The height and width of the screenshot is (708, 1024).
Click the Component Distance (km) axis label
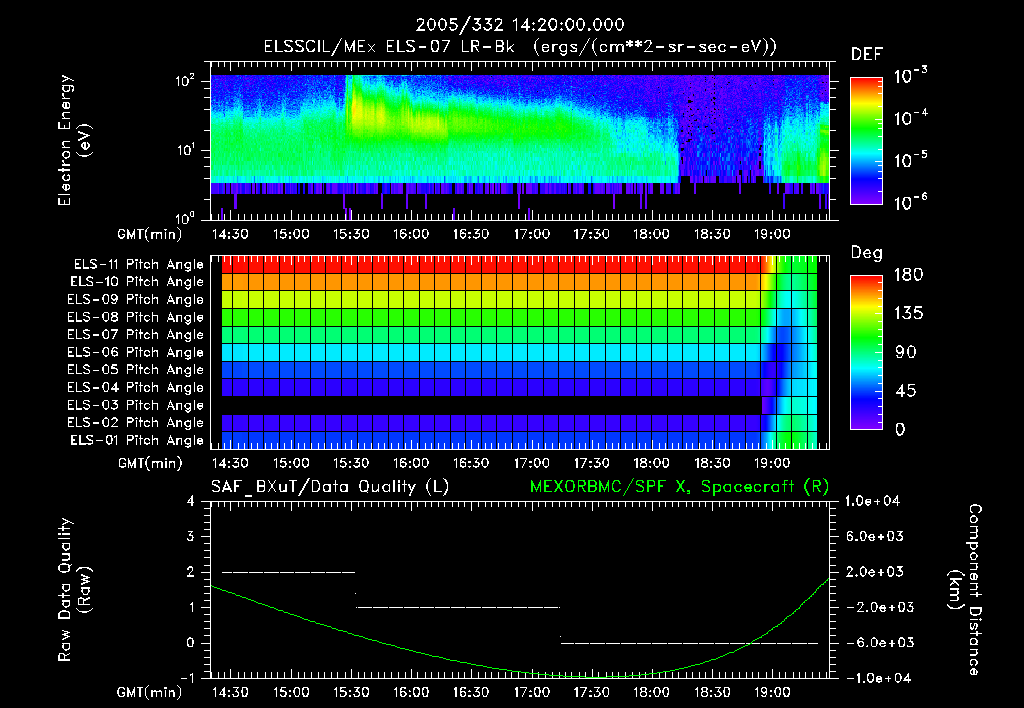pos(965,590)
